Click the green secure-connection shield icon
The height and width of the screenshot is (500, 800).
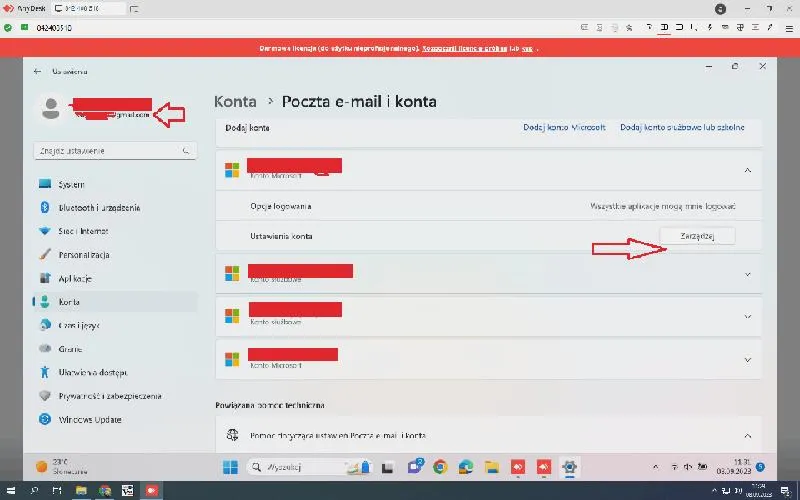click(x=8, y=28)
